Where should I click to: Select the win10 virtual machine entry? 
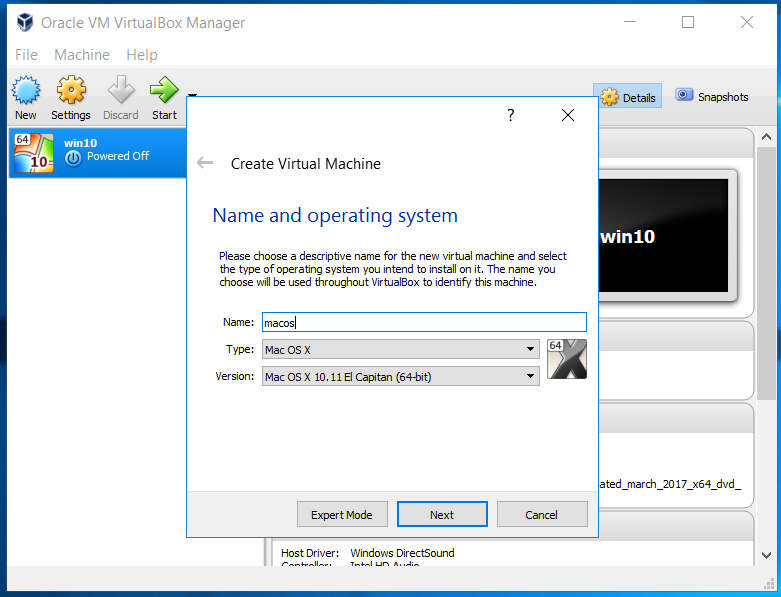(97, 150)
